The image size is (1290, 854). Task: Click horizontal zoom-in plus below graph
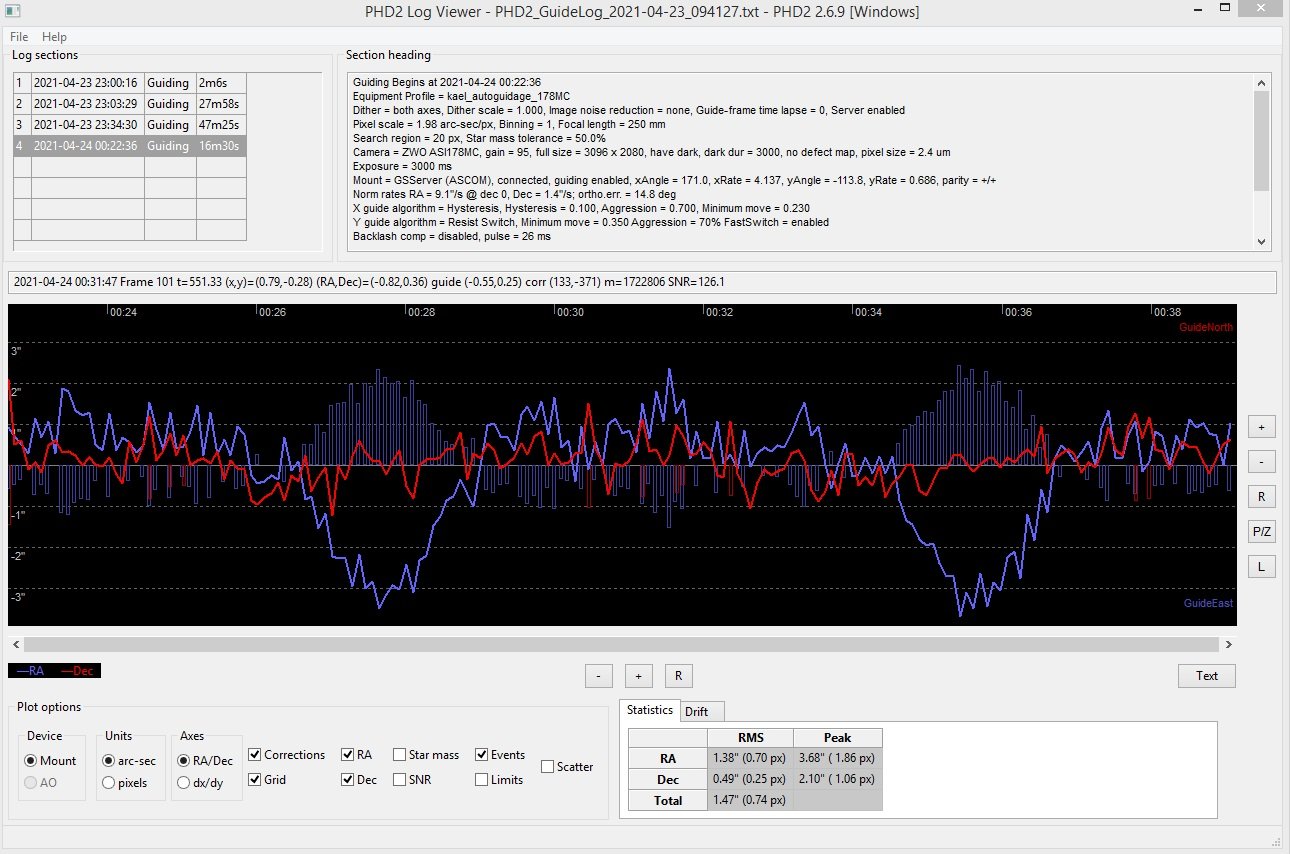(x=638, y=675)
